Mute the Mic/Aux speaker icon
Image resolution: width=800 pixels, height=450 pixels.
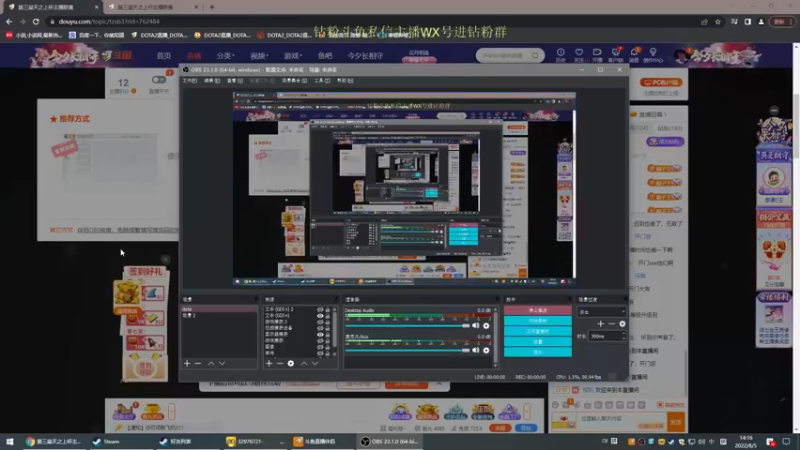coord(476,350)
